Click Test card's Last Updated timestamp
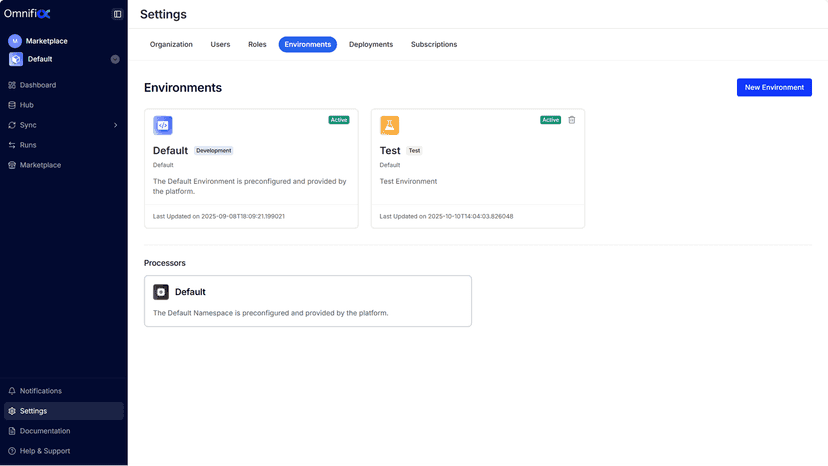The image size is (828, 466). pyautogui.click(x=446, y=217)
